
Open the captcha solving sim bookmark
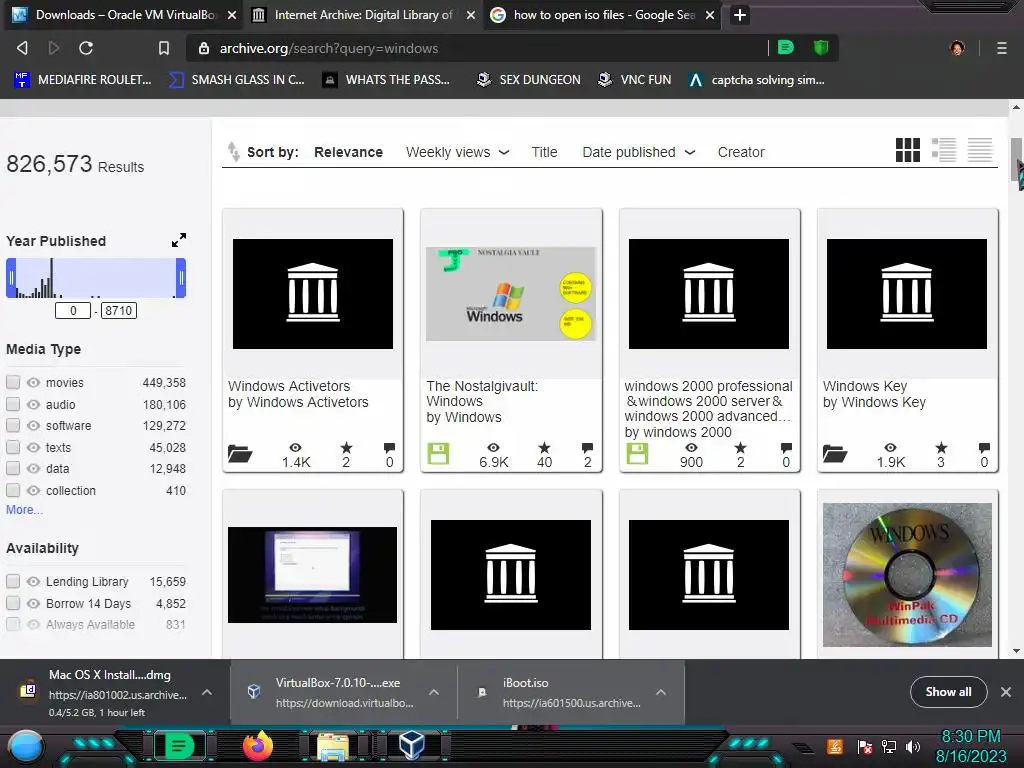coord(757,80)
